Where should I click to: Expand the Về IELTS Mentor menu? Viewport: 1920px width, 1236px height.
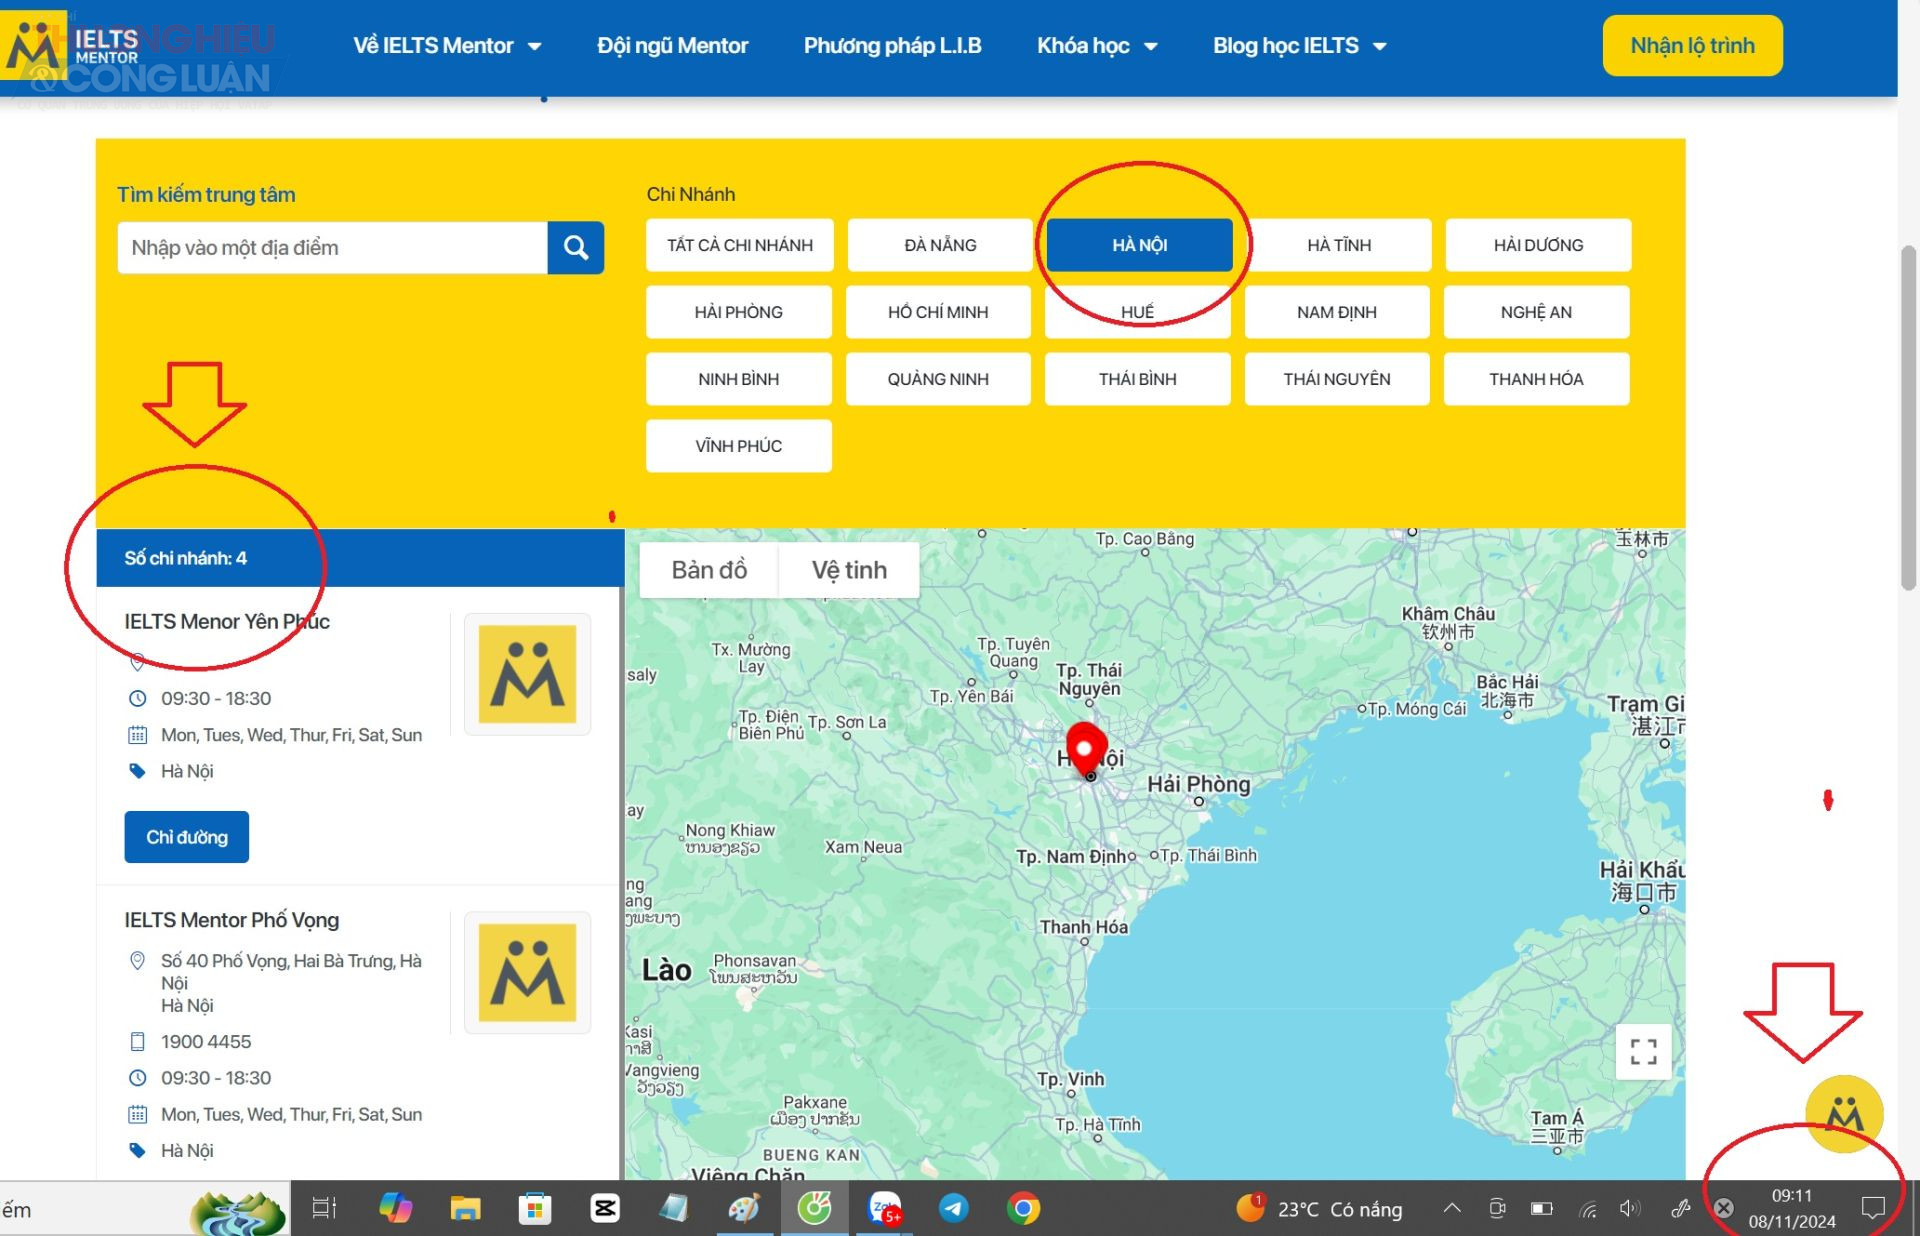(447, 45)
